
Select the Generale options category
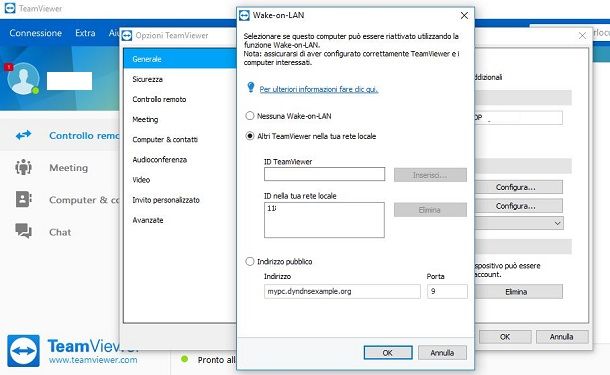point(180,59)
